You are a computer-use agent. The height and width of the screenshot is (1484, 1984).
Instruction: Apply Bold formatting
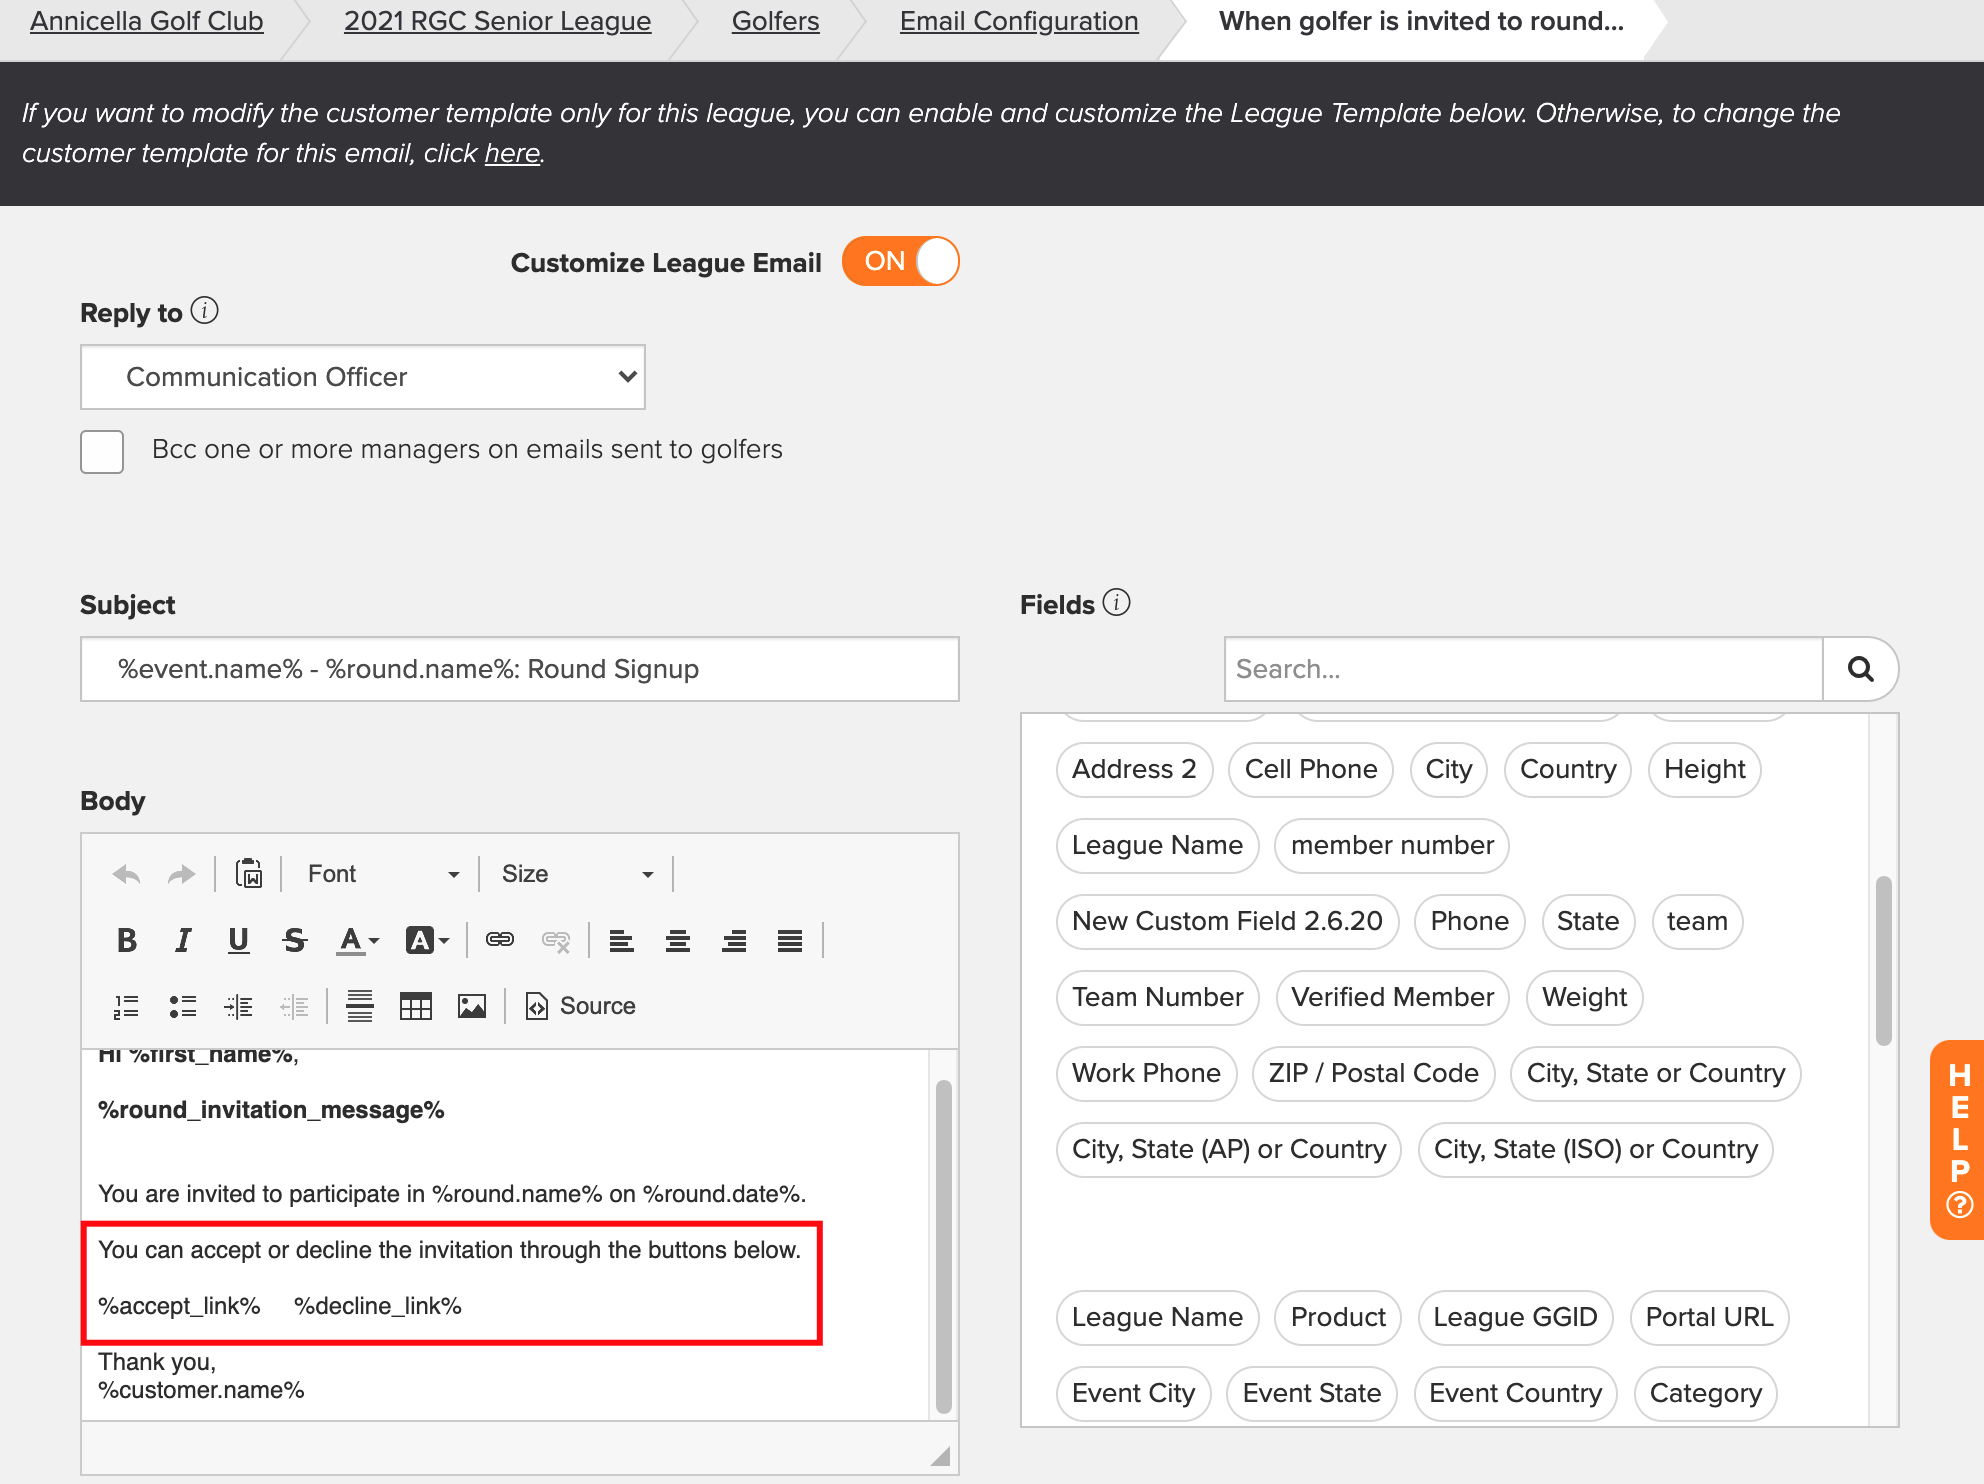coord(127,940)
